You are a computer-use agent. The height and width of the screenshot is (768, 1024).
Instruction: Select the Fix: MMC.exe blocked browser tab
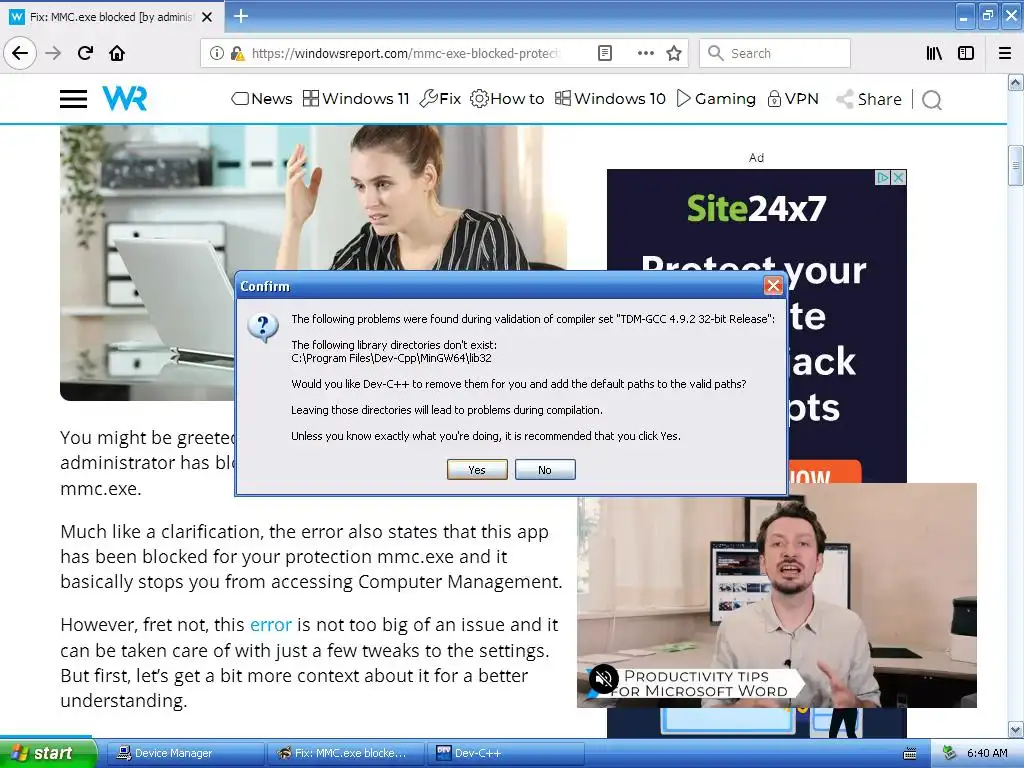coord(112,17)
